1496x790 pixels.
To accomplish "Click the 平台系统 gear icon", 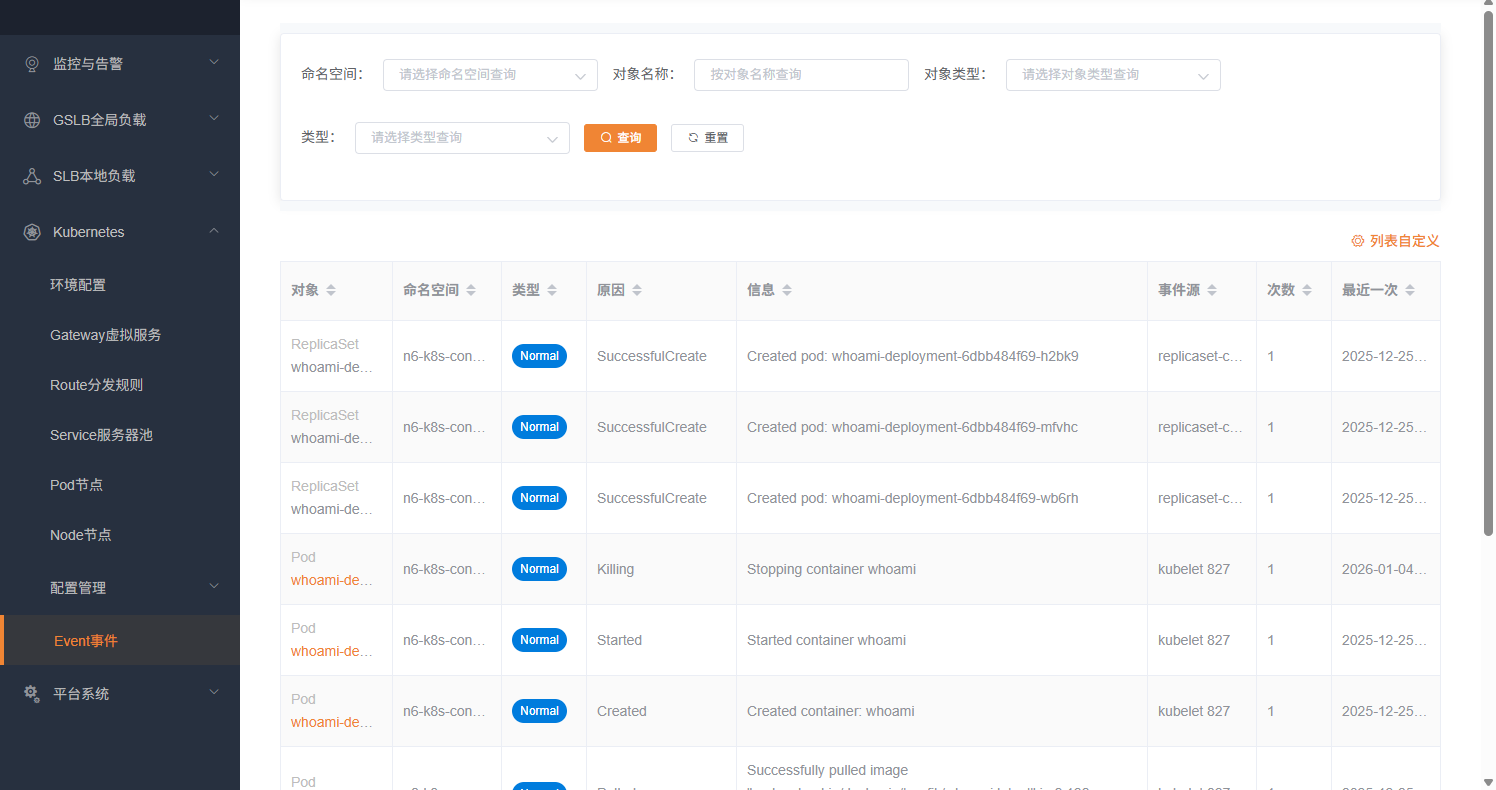I will coord(30,692).
